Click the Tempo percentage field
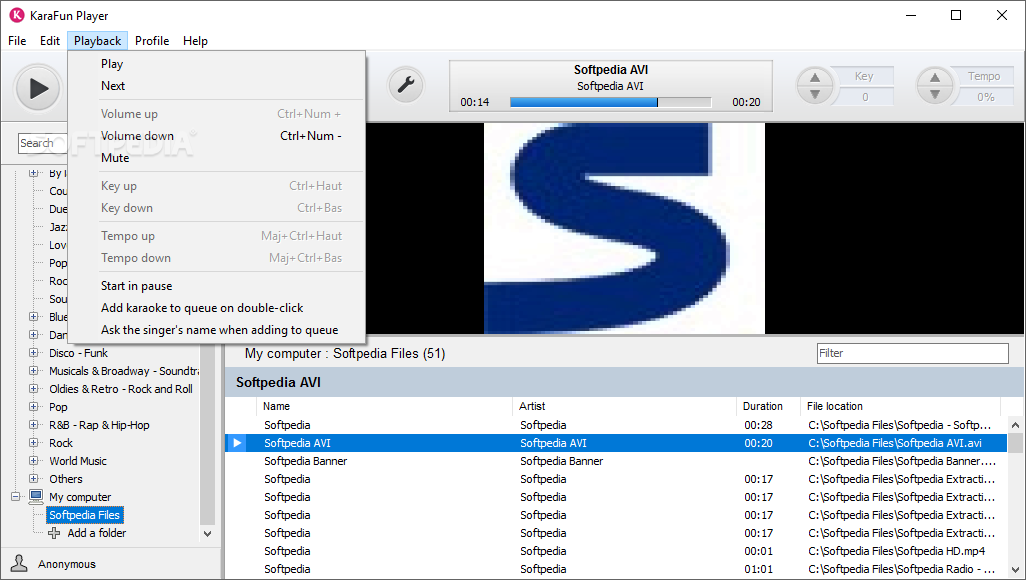This screenshot has height=580, width=1026. click(x=985, y=97)
